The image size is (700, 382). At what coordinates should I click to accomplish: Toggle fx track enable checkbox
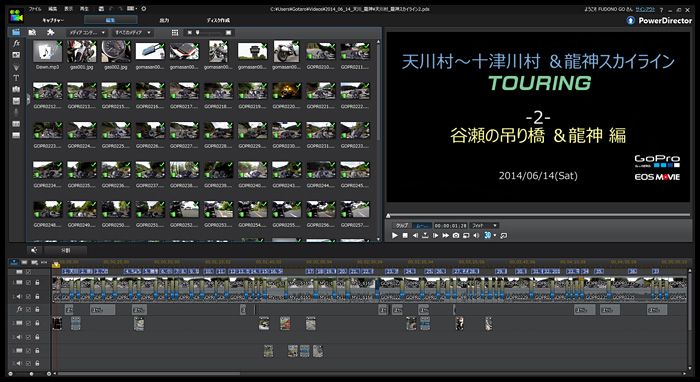(29, 309)
